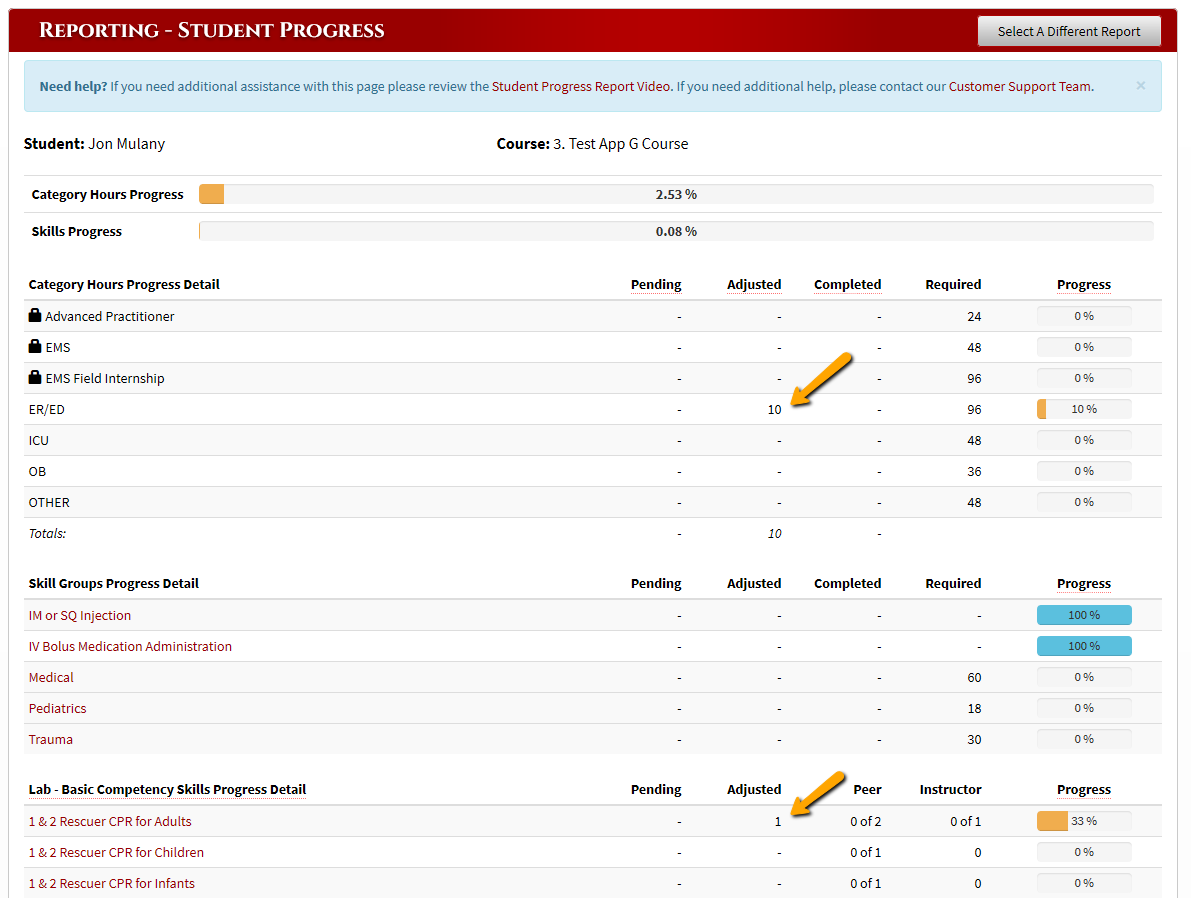This screenshot has height=898, width=1191.
Task: View the Trauma skill group details
Action: click(50, 739)
